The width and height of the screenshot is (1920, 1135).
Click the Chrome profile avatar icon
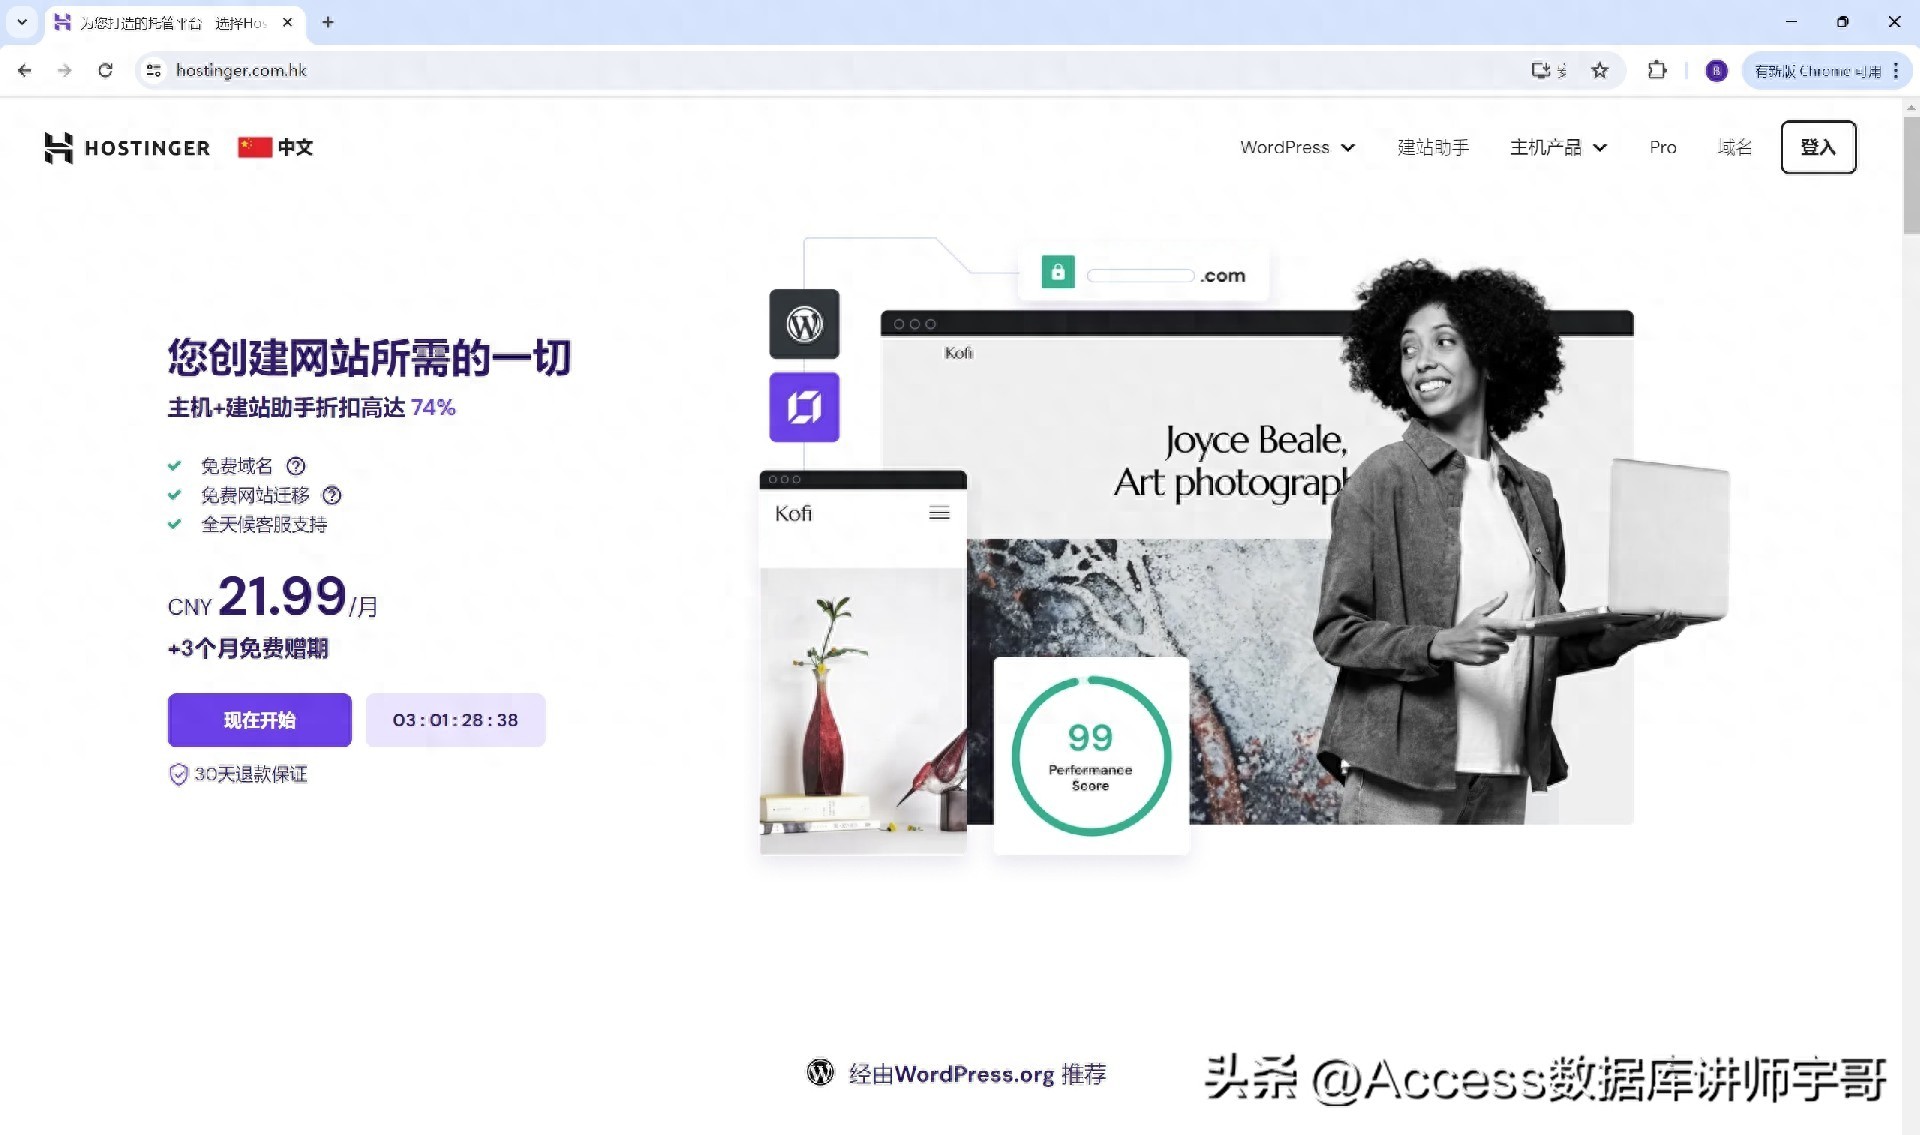[1716, 71]
